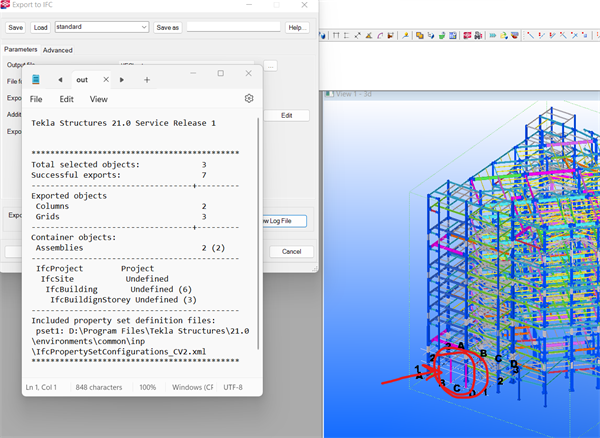This screenshot has height=438, width=600.
Task: Click the new tab plus icon in Notepad
Action: [x=147, y=79]
